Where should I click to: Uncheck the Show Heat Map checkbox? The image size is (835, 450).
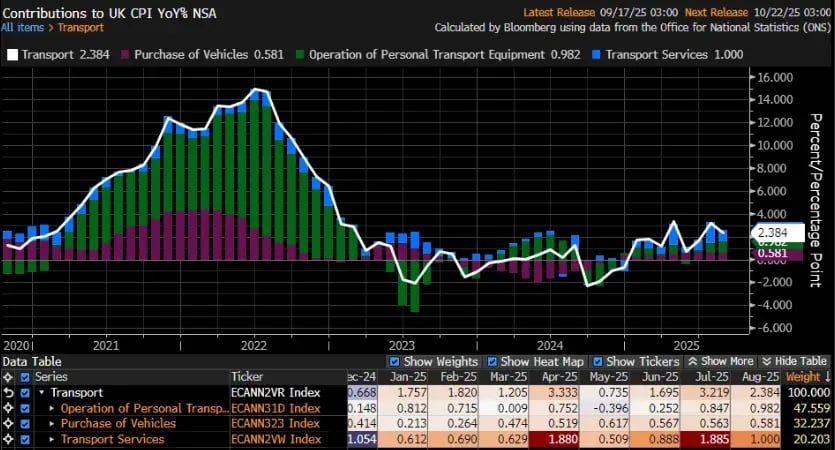click(491, 361)
